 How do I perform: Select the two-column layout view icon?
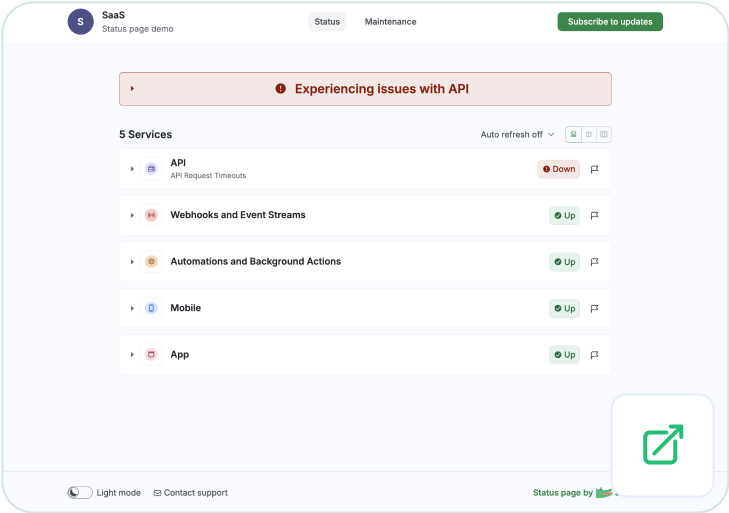point(589,134)
